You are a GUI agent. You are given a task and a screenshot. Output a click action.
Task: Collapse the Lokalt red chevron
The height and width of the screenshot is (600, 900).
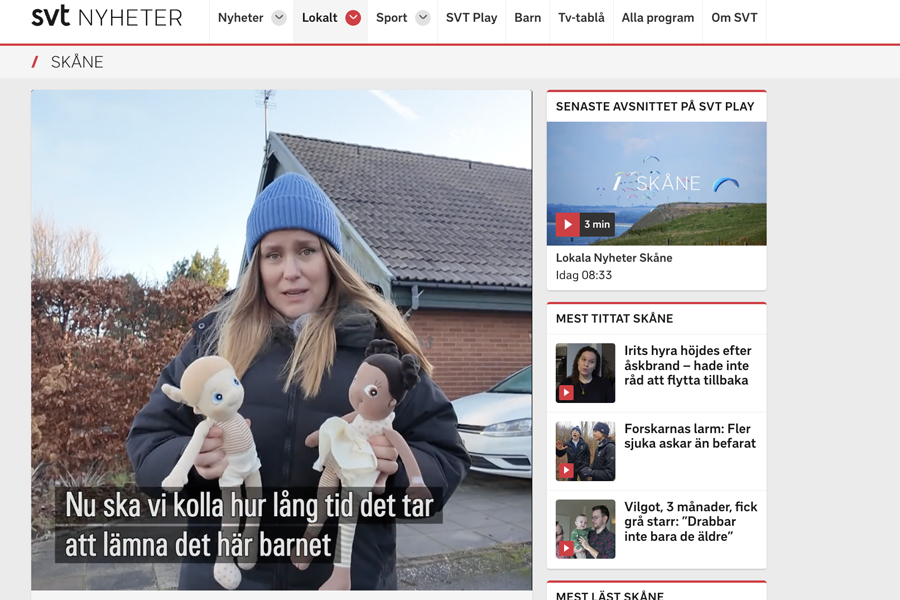point(353,18)
